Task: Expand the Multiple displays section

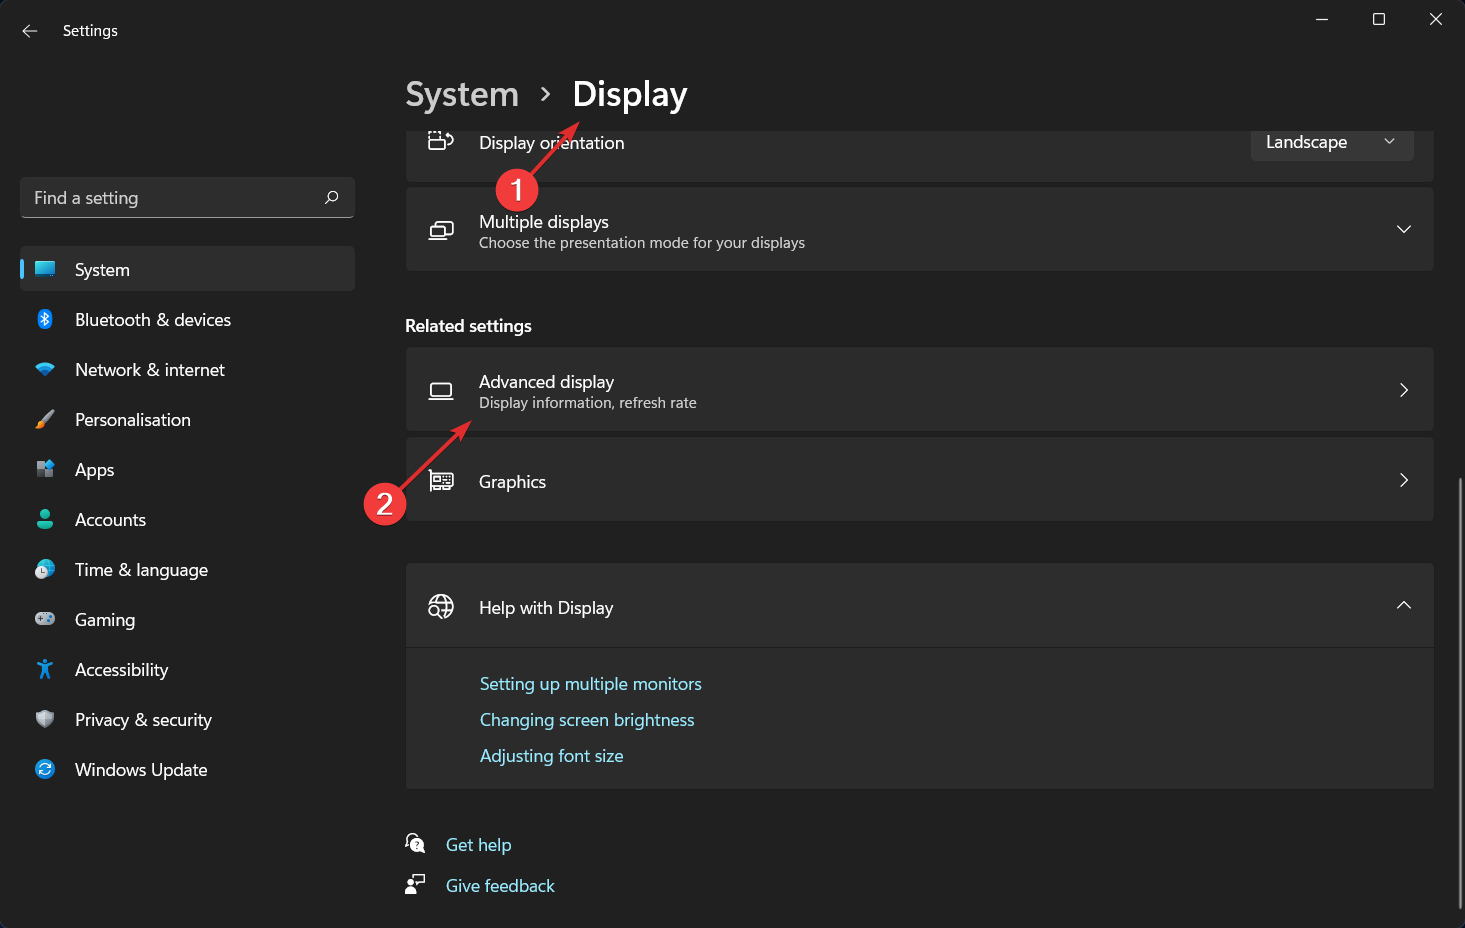Action: coord(1403,229)
